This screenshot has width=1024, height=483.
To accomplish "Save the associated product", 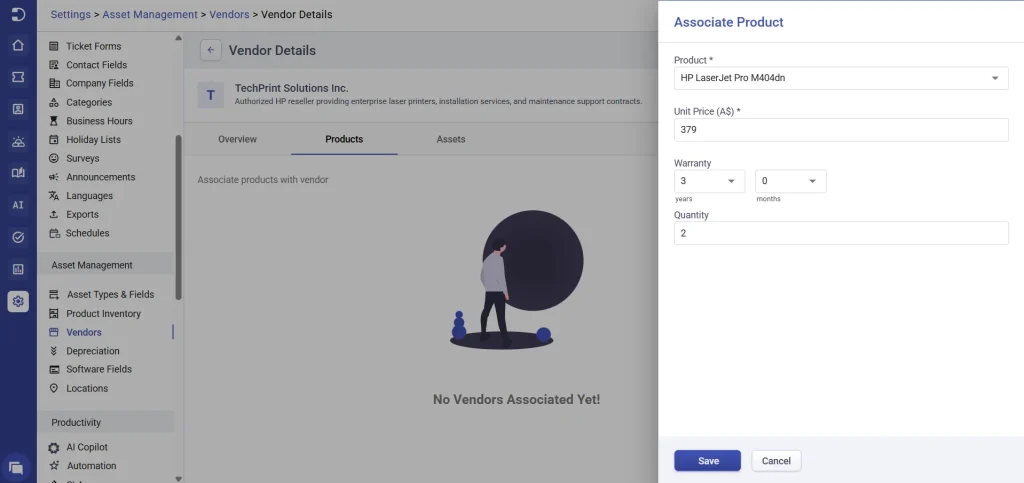I will pyautogui.click(x=707, y=461).
